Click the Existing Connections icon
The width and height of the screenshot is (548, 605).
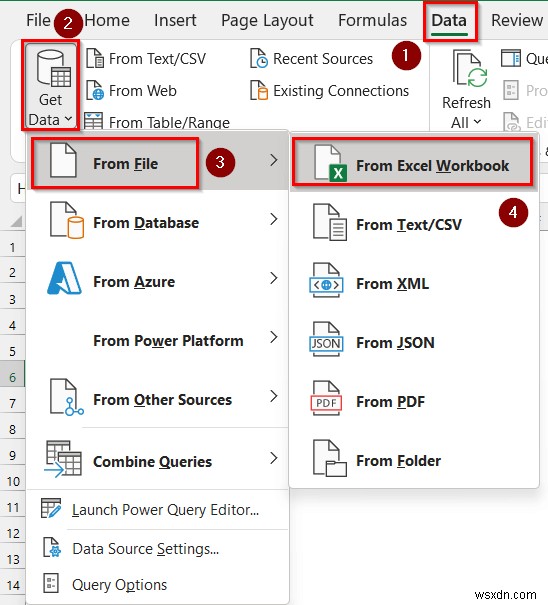259,90
